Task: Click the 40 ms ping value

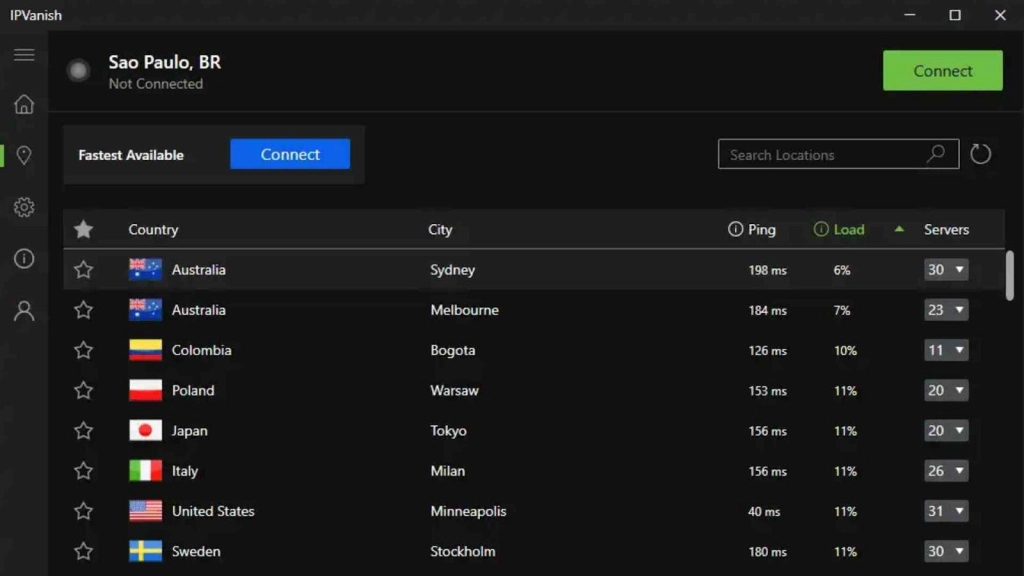Action: [x=764, y=511]
